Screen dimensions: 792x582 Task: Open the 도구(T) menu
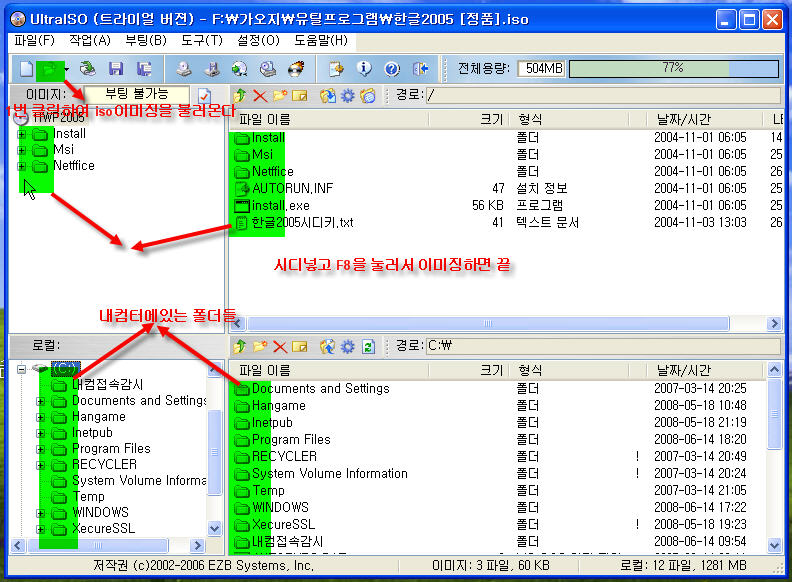[202, 41]
